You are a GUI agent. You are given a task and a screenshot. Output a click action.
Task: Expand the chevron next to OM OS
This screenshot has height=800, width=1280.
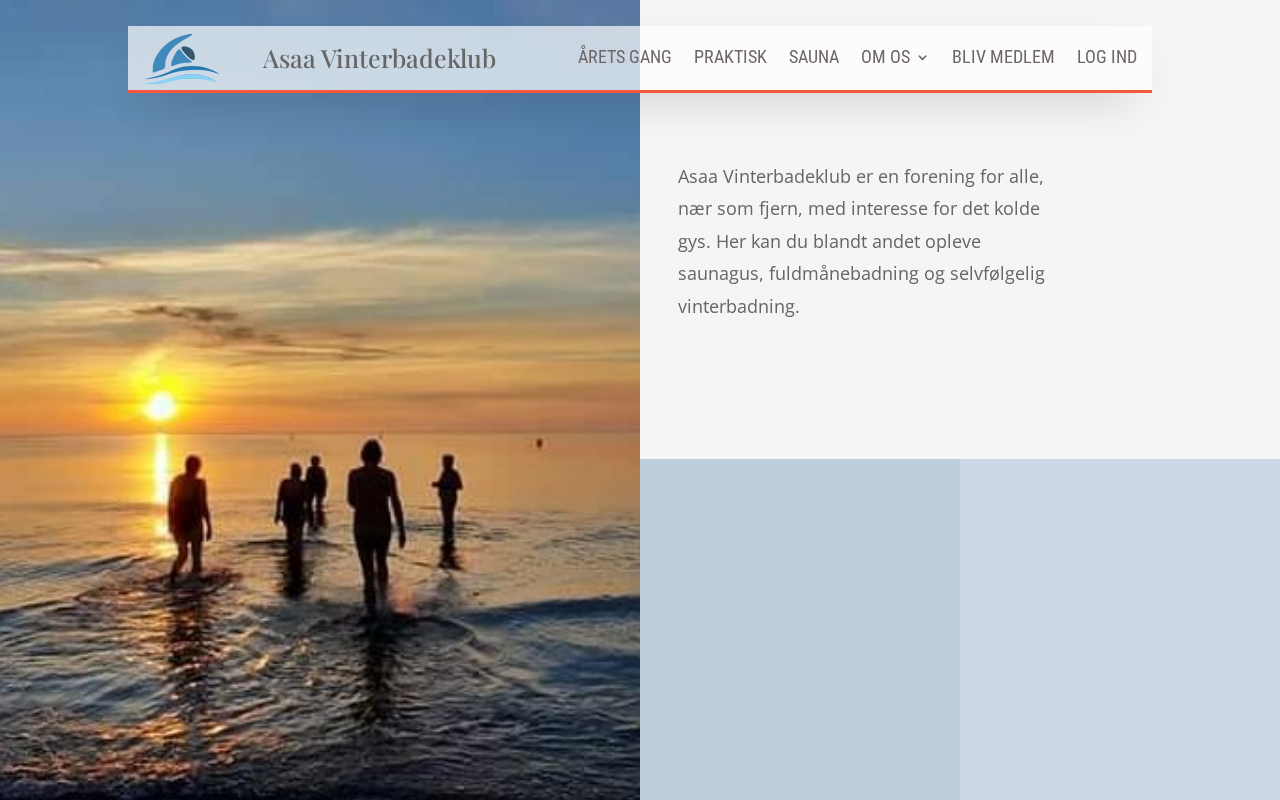pyautogui.click(x=922, y=58)
